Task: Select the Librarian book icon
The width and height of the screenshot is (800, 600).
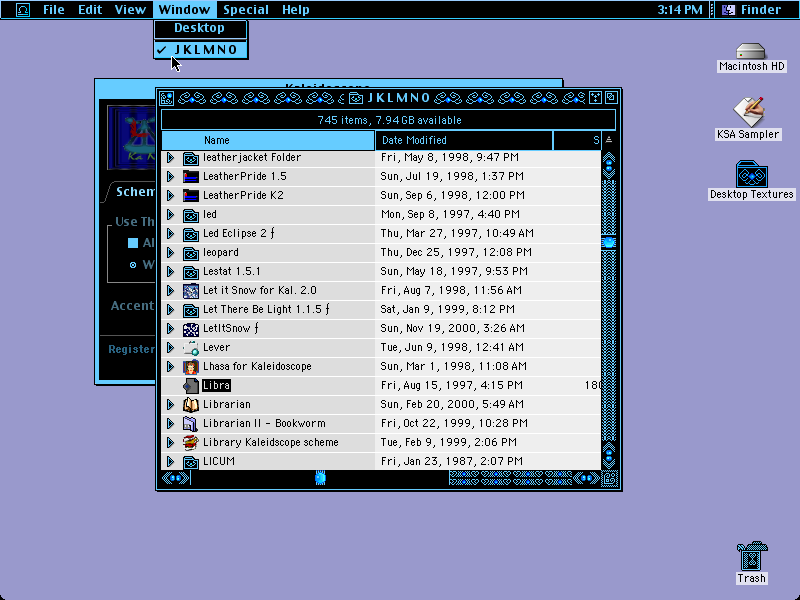Action: (x=190, y=405)
